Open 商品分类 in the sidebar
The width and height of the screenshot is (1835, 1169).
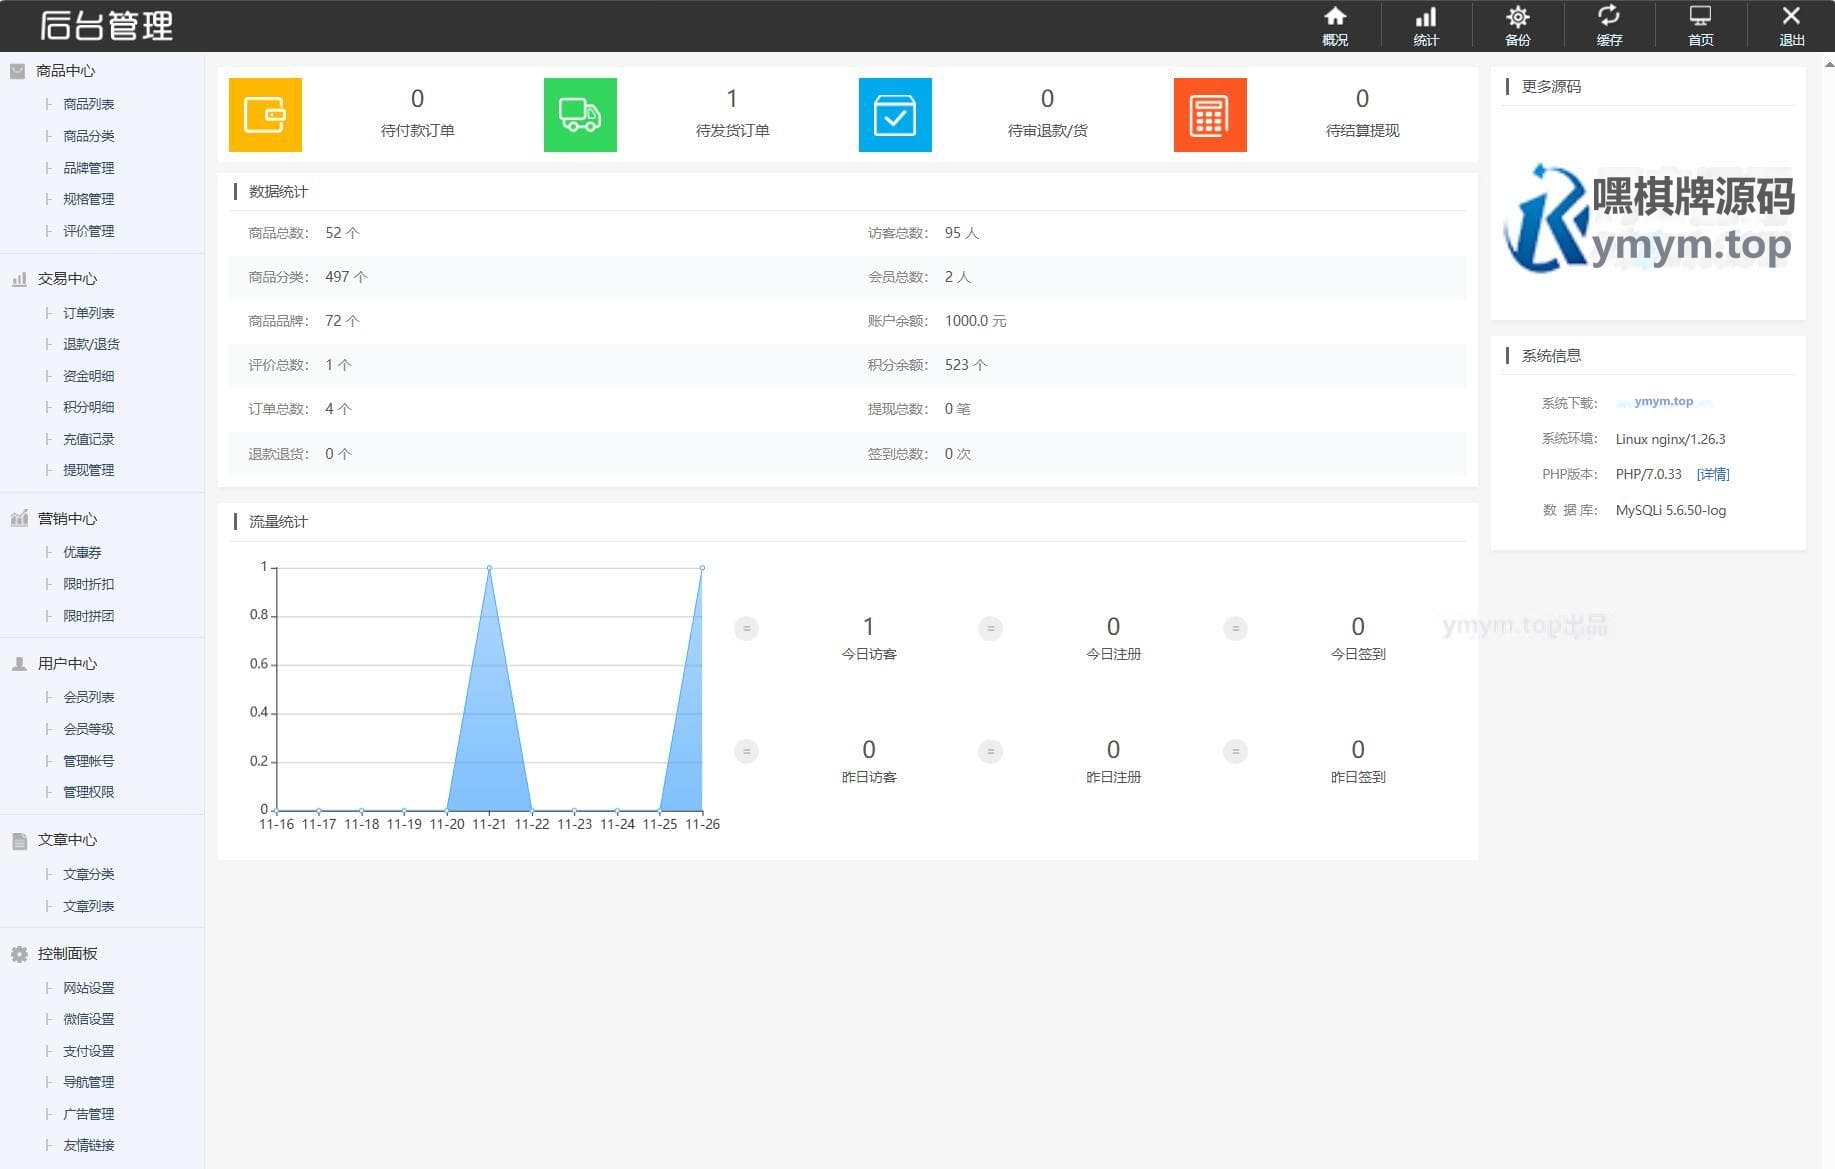tap(89, 136)
